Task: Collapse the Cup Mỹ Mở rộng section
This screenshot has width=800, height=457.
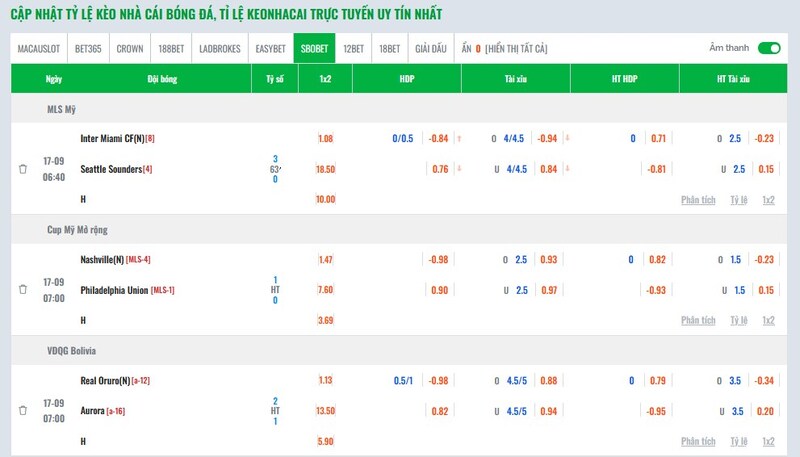Action: 399,230
